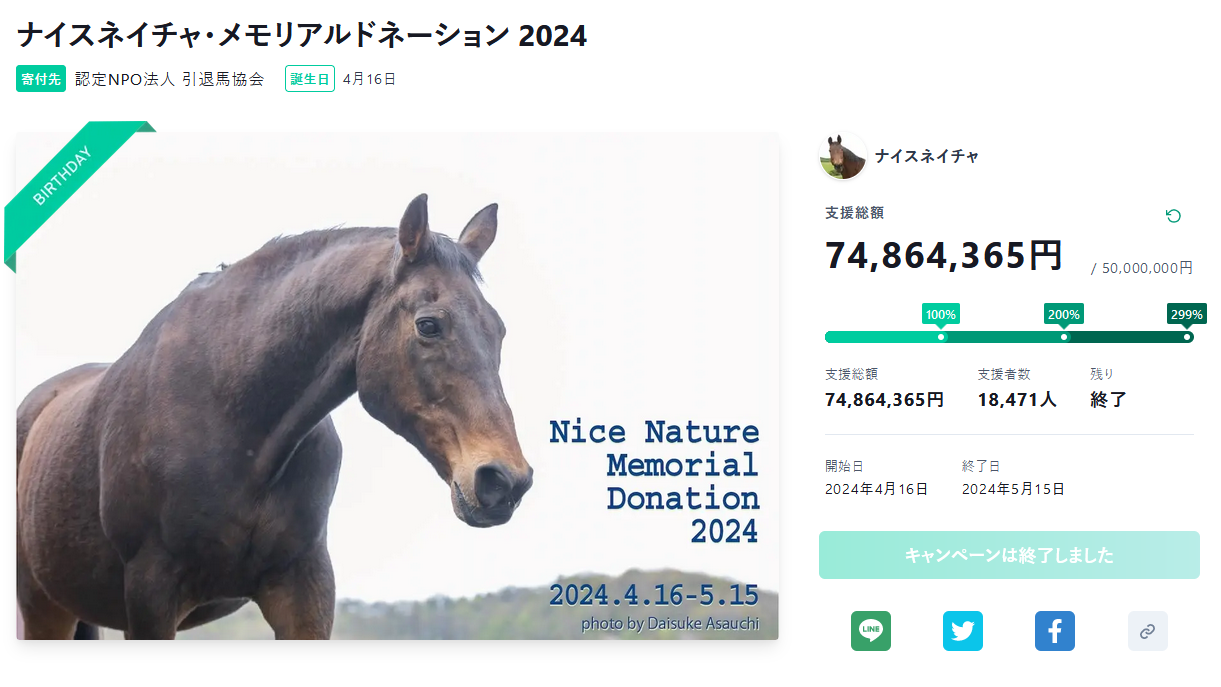Click the 200% milestone marker
This screenshot has width=1221, height=687.
coord(1063,315)
